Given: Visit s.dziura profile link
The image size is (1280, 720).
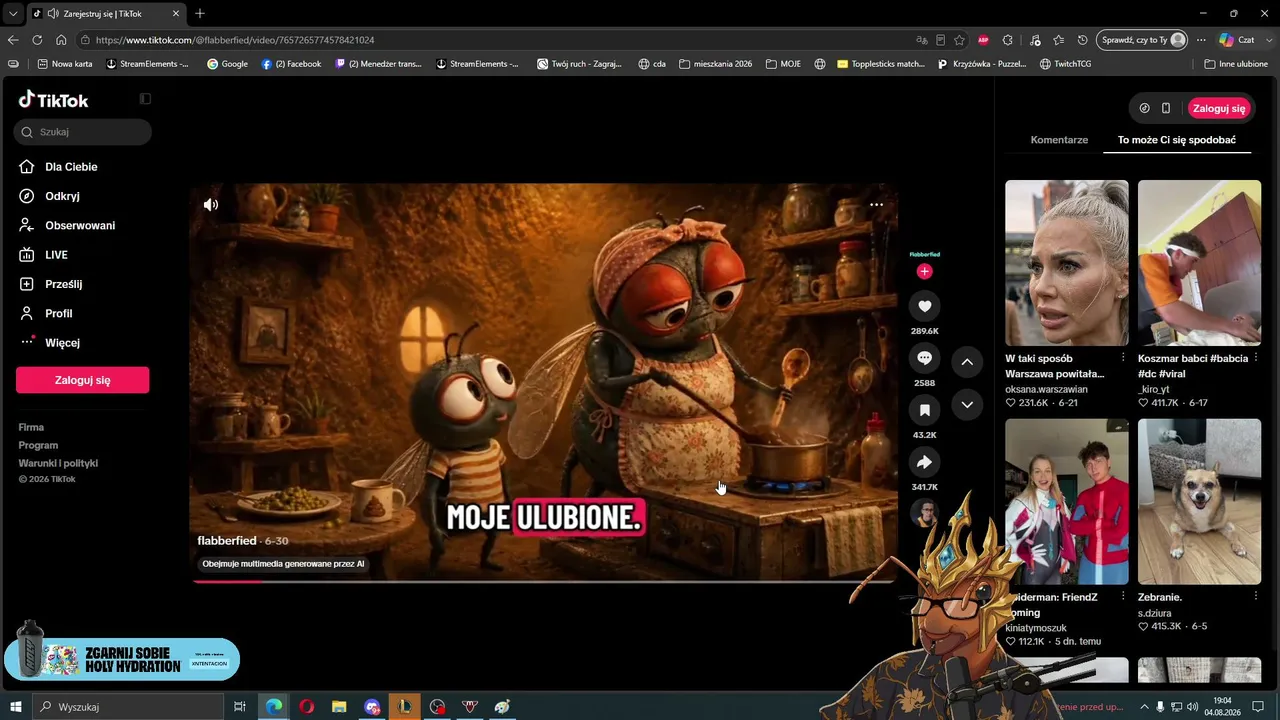Looking at the screenshot, I should pos(1154,613).
